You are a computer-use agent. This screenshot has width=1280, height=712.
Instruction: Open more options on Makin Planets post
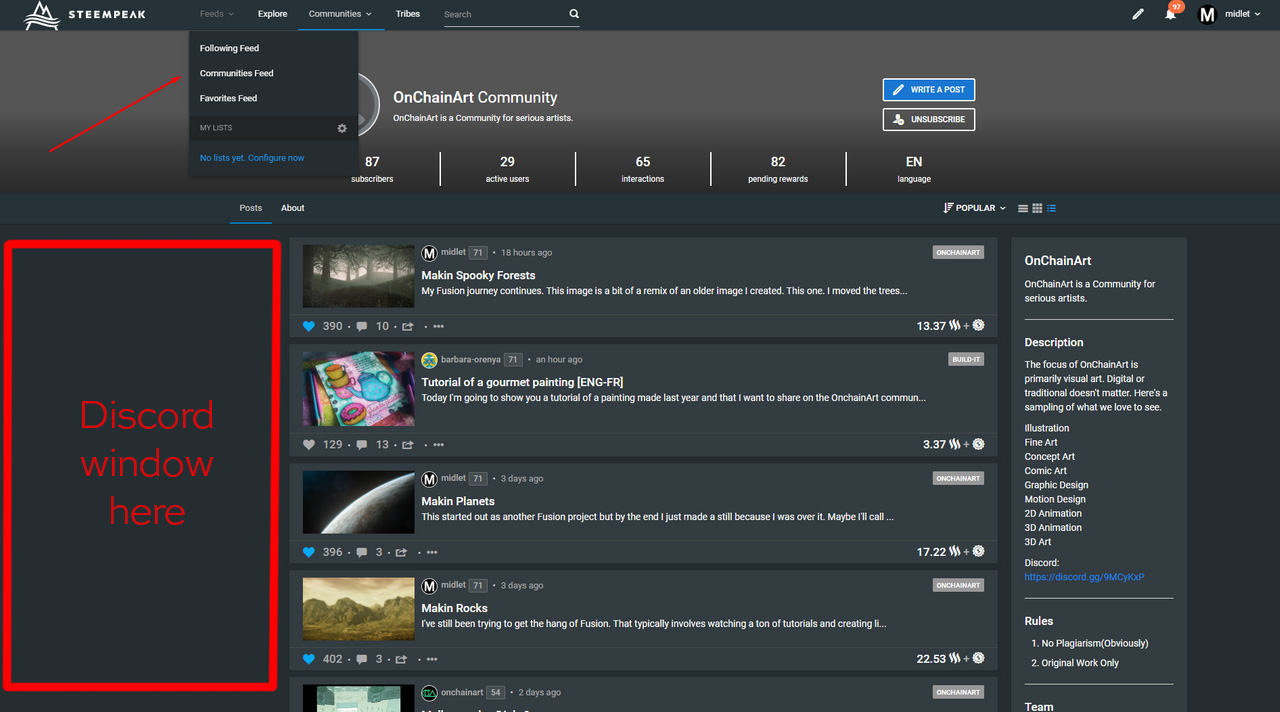432,552
